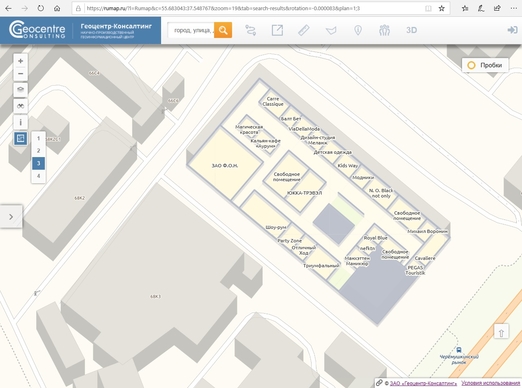Zoom out with the minus button
This screenshot has width=522, height=388.
tap(21, 74)
